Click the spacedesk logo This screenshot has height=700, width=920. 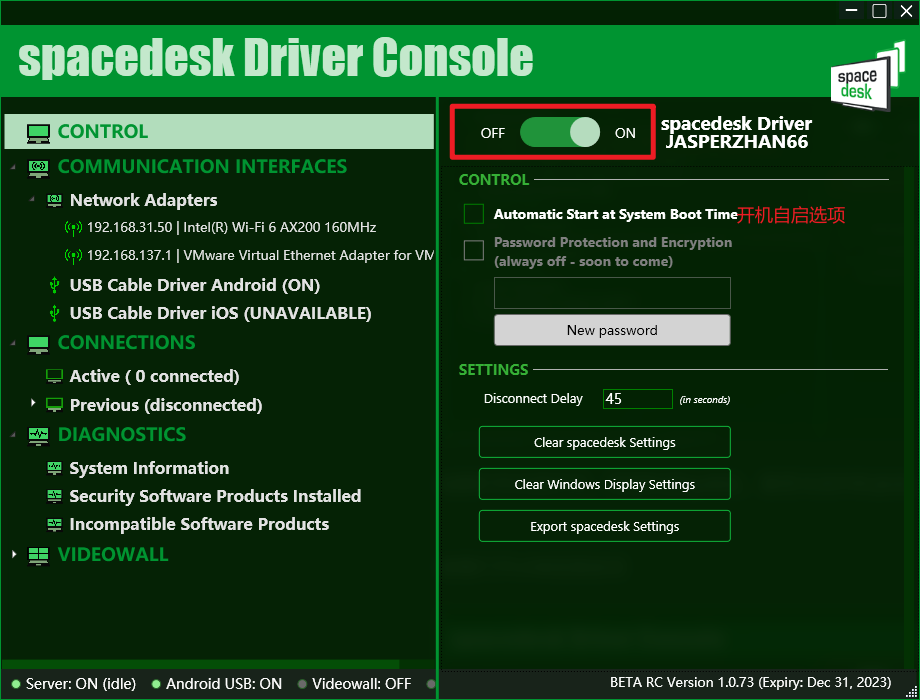[x=867, y=77]
